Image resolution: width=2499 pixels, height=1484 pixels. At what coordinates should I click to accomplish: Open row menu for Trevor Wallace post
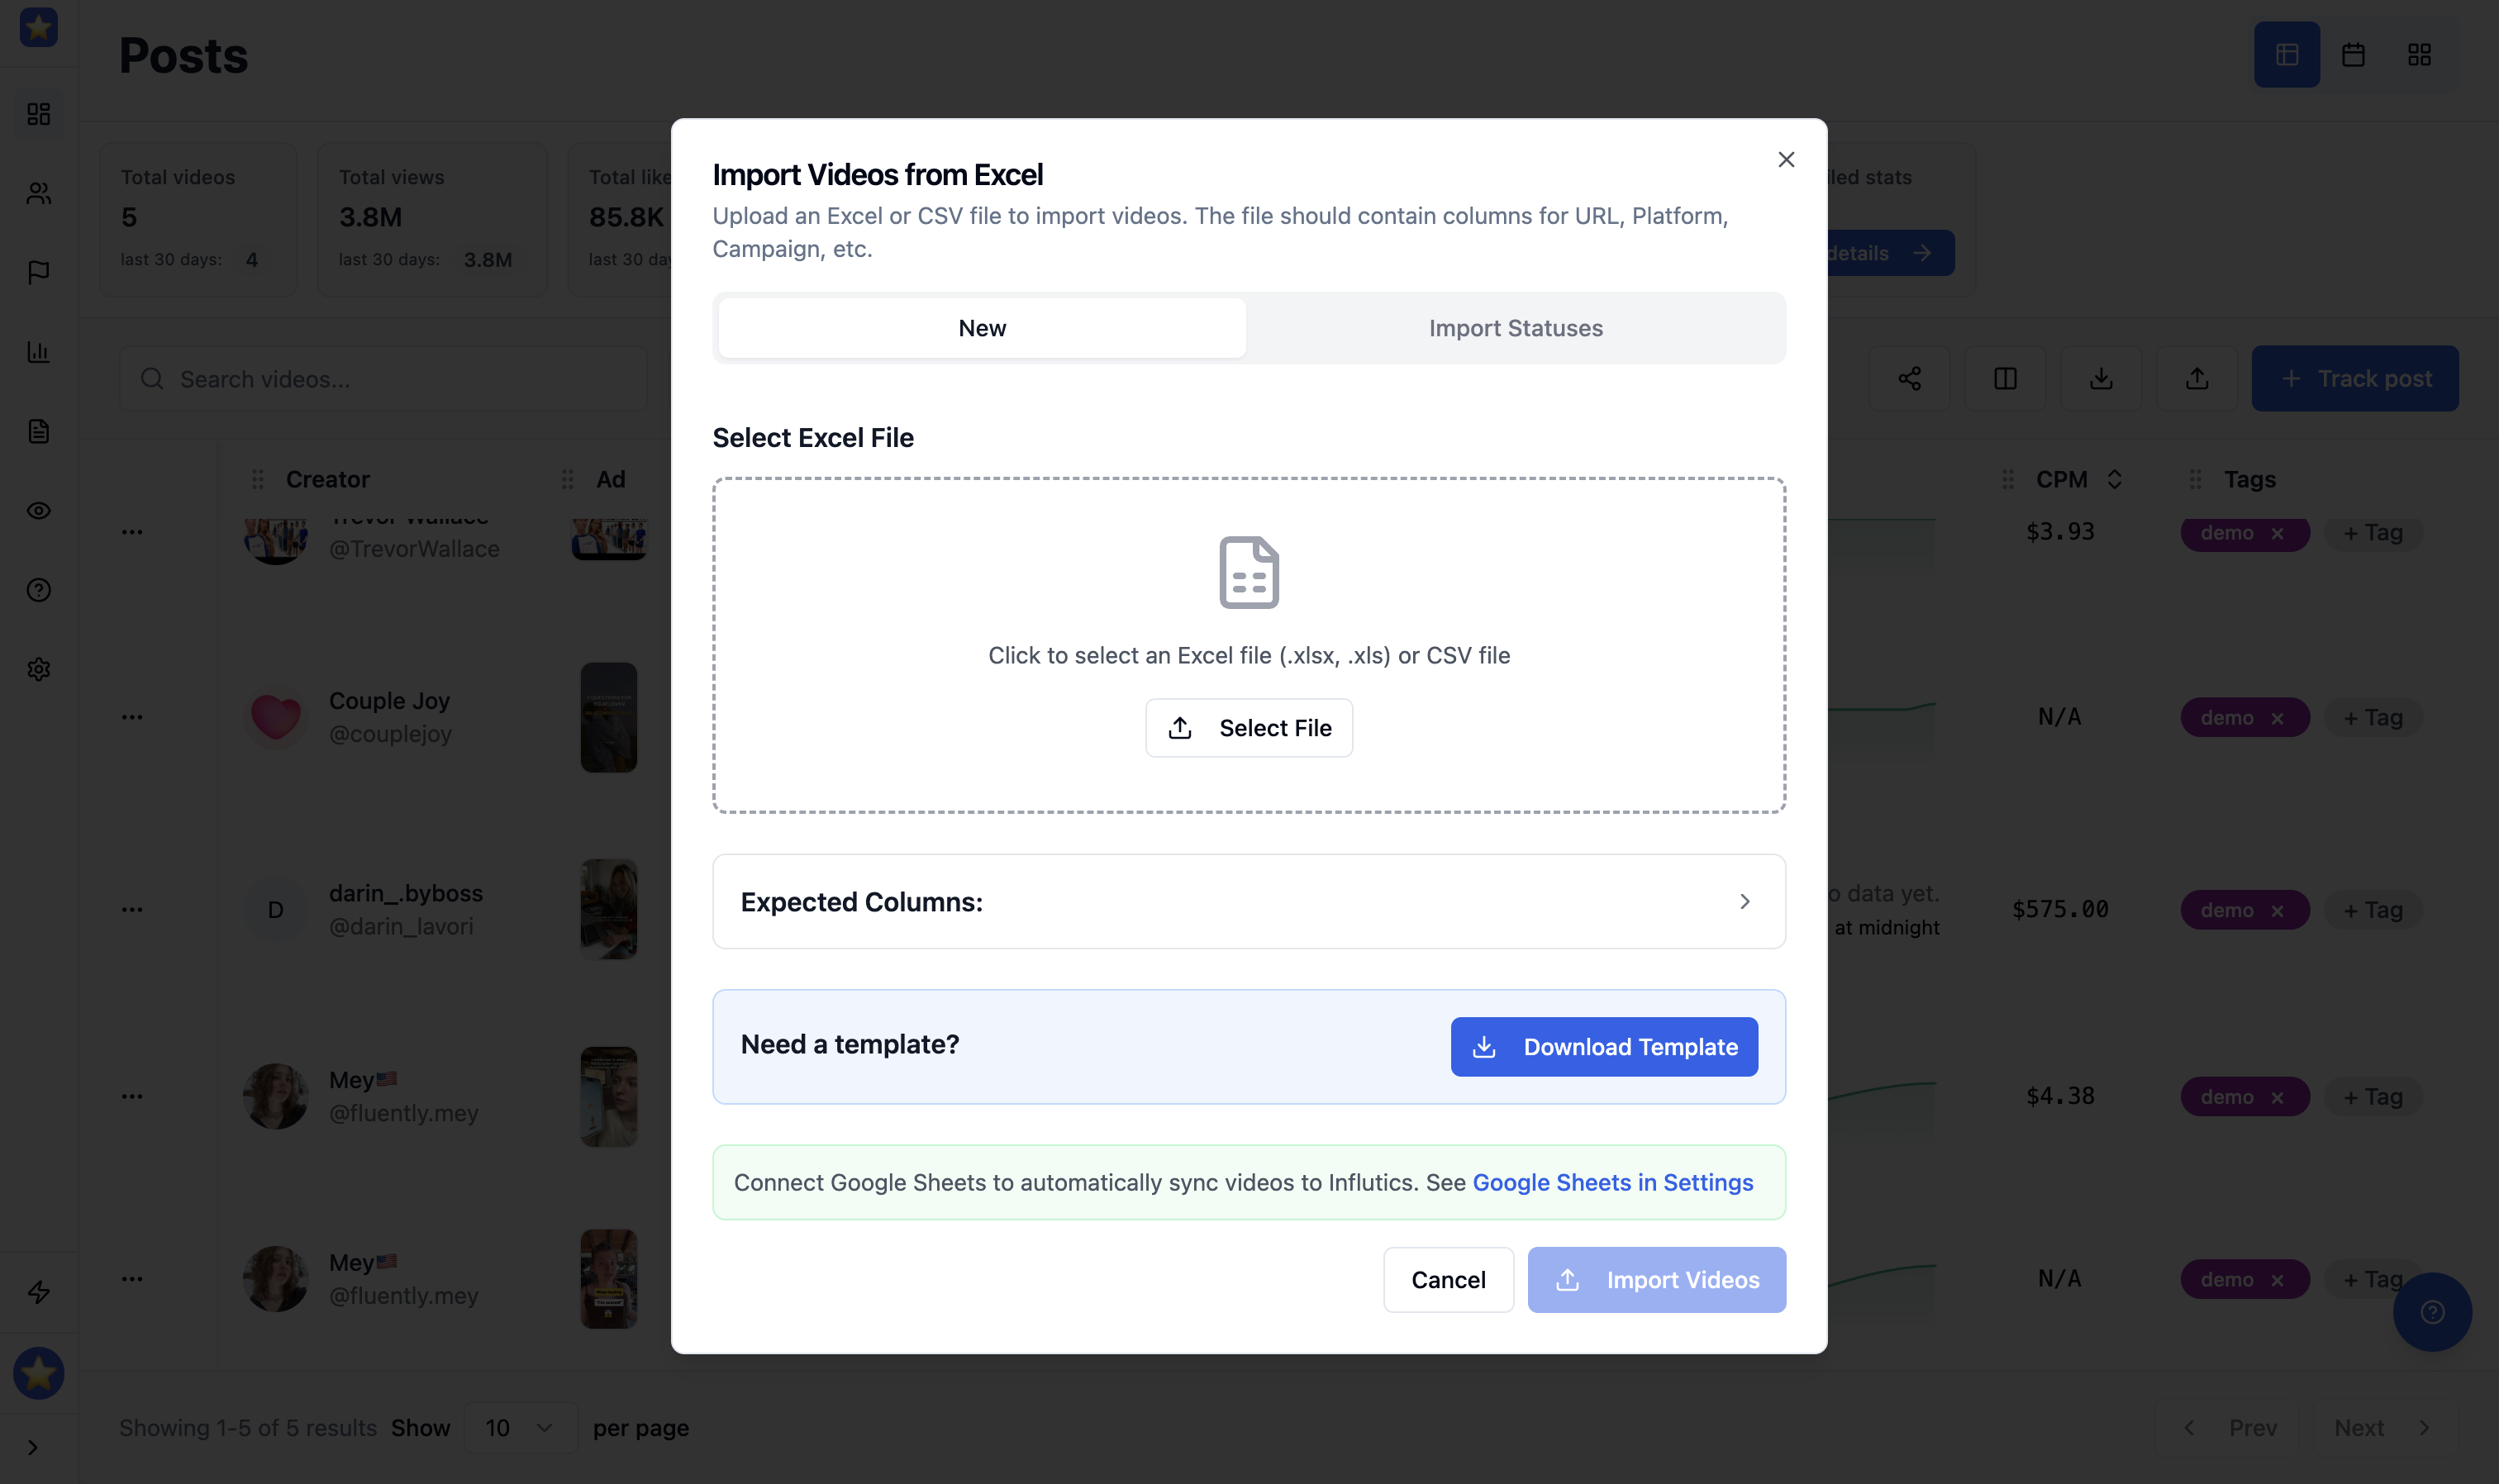click(x=132, y=532)
